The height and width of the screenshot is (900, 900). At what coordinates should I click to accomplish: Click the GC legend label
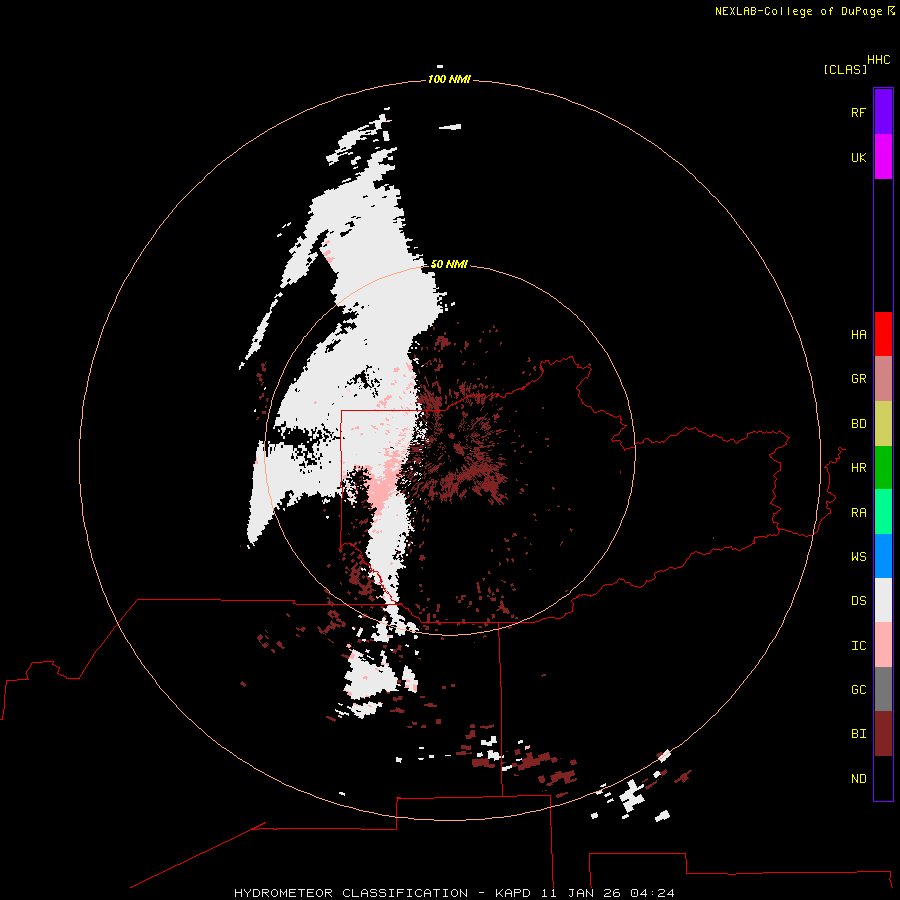point(859,690)
